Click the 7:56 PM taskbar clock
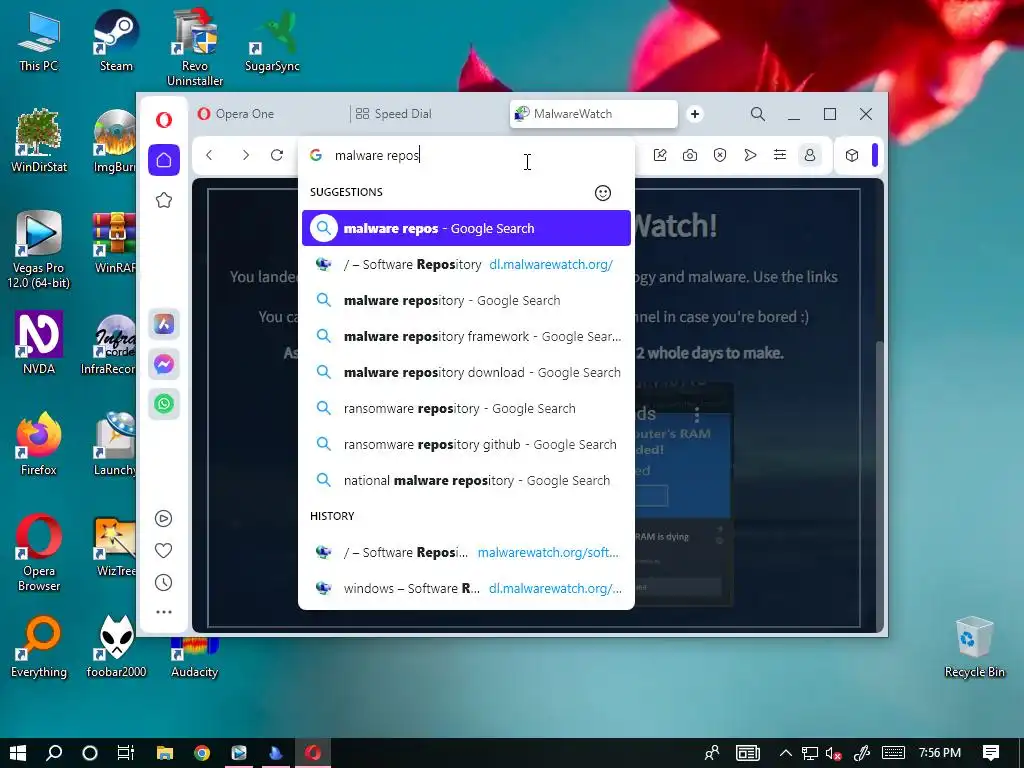1024x768 pixels. 940,753
